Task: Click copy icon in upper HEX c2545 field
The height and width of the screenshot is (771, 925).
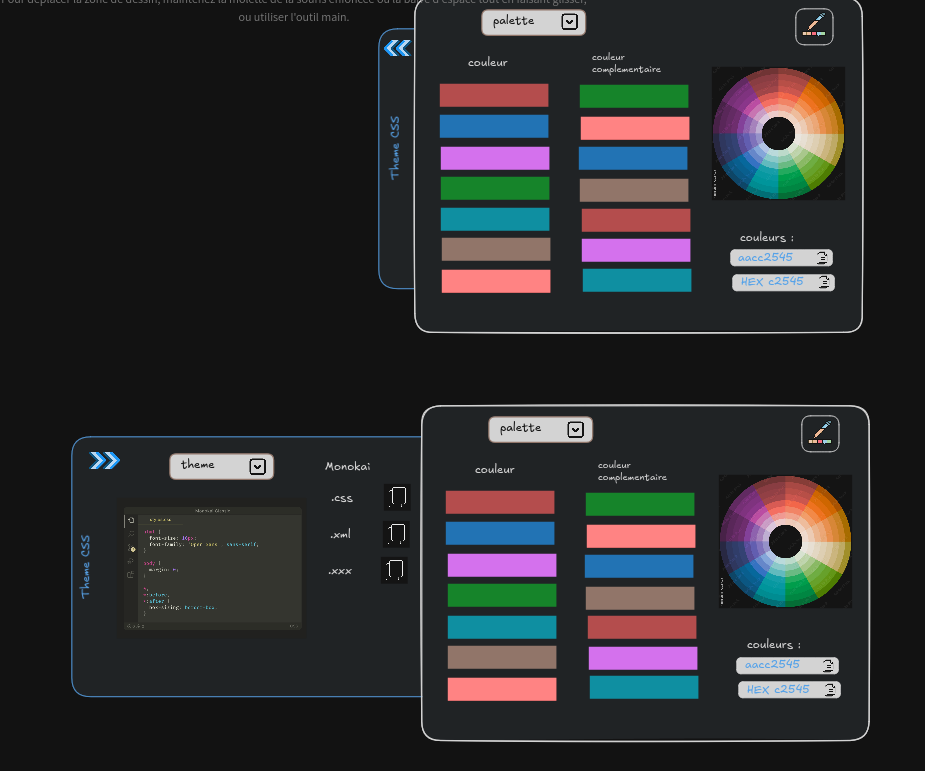Action: click(x=824, y=283)
